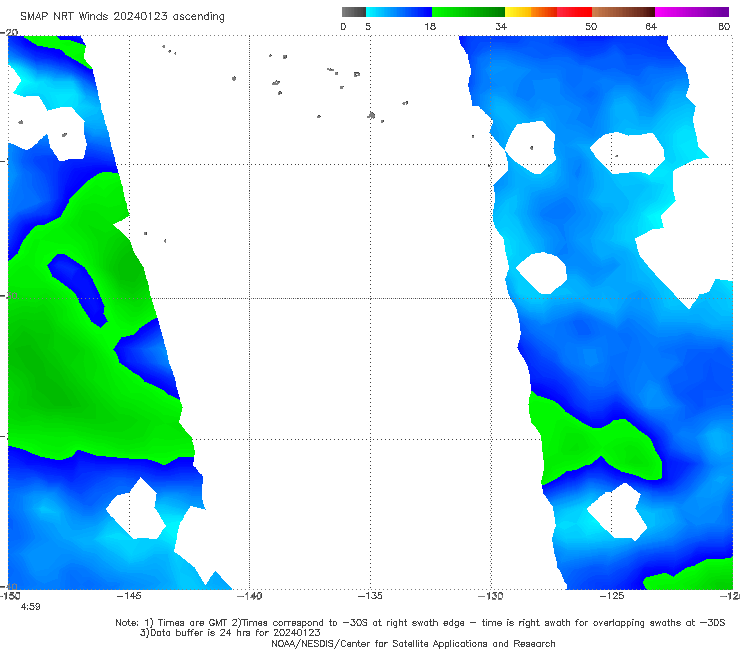Image resolution: width=740 pixels, height=650 pixels.
Task: Click the red segment of the color bar
Action: coord(574,12)
